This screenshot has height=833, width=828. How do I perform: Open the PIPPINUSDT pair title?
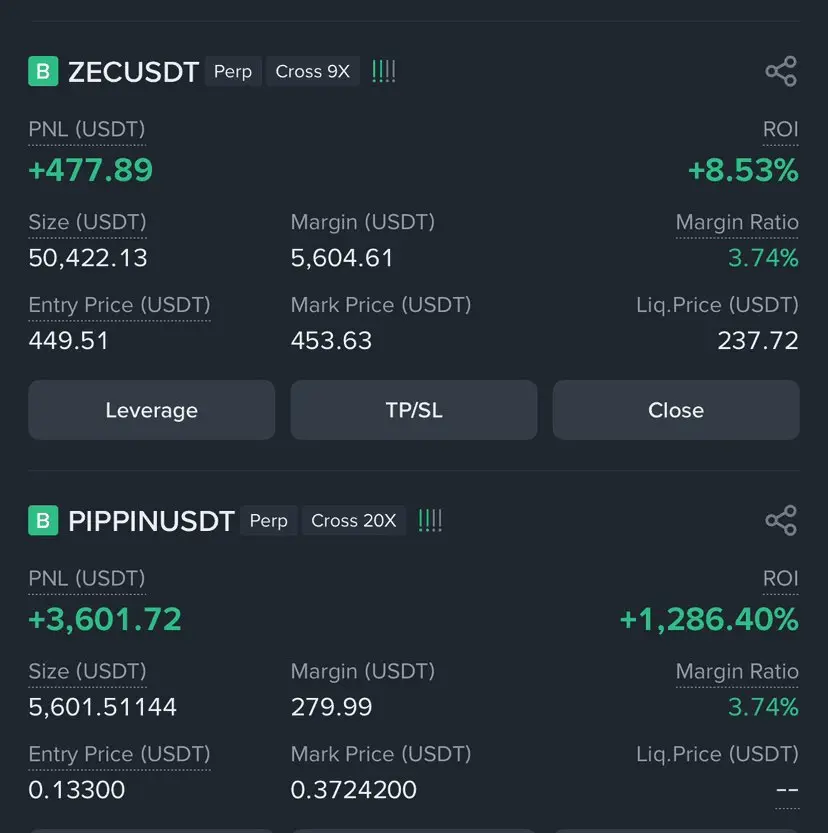click(x=151, y=521)
